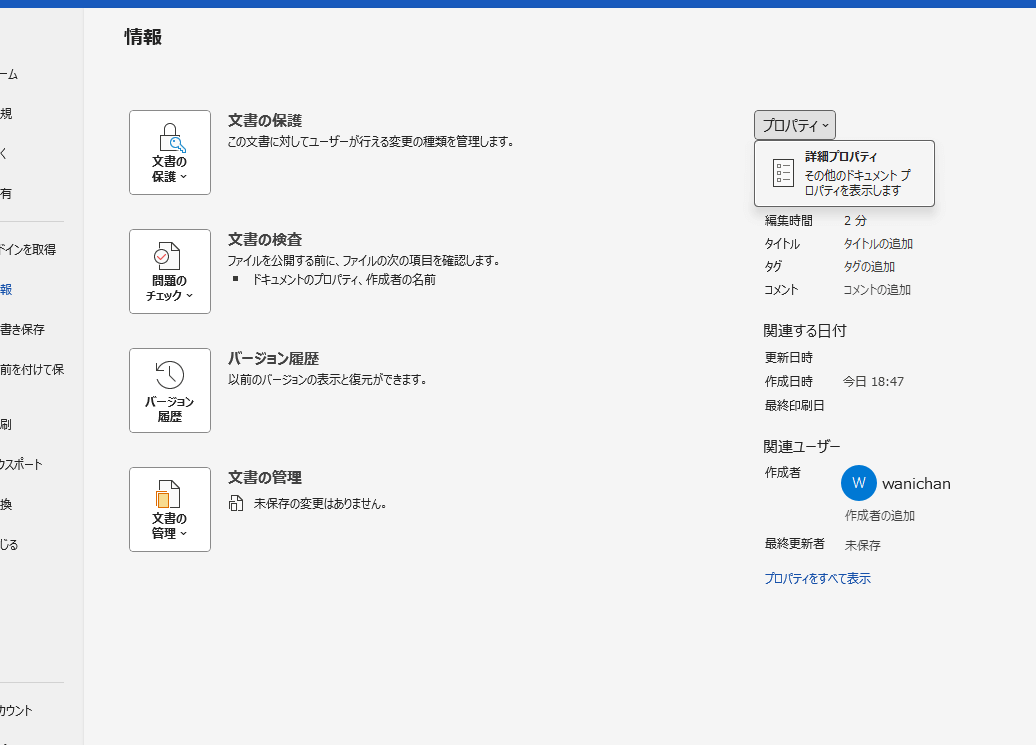Click the 文書の検査 heading
Viewport: 1036px width, 745px height.
pos(265,240)
